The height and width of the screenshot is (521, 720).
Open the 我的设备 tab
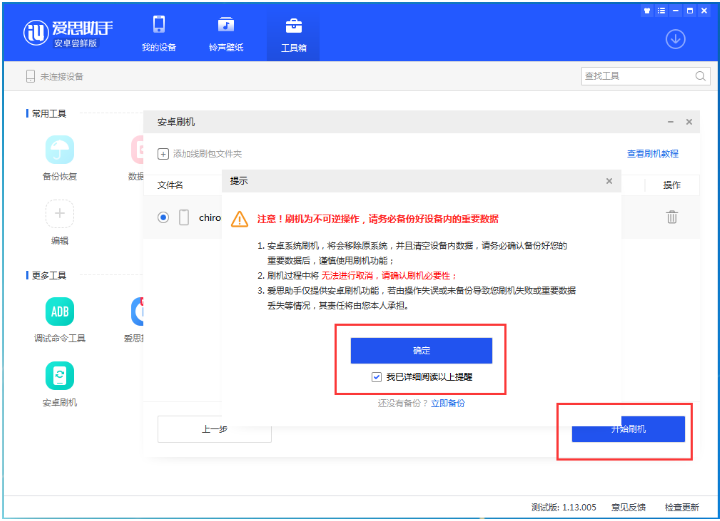[x=159, y=34]
